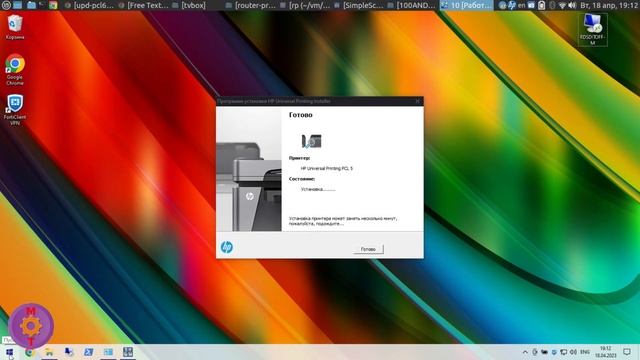
Task: Open the Windows Start menu
Action: (9, 352)
